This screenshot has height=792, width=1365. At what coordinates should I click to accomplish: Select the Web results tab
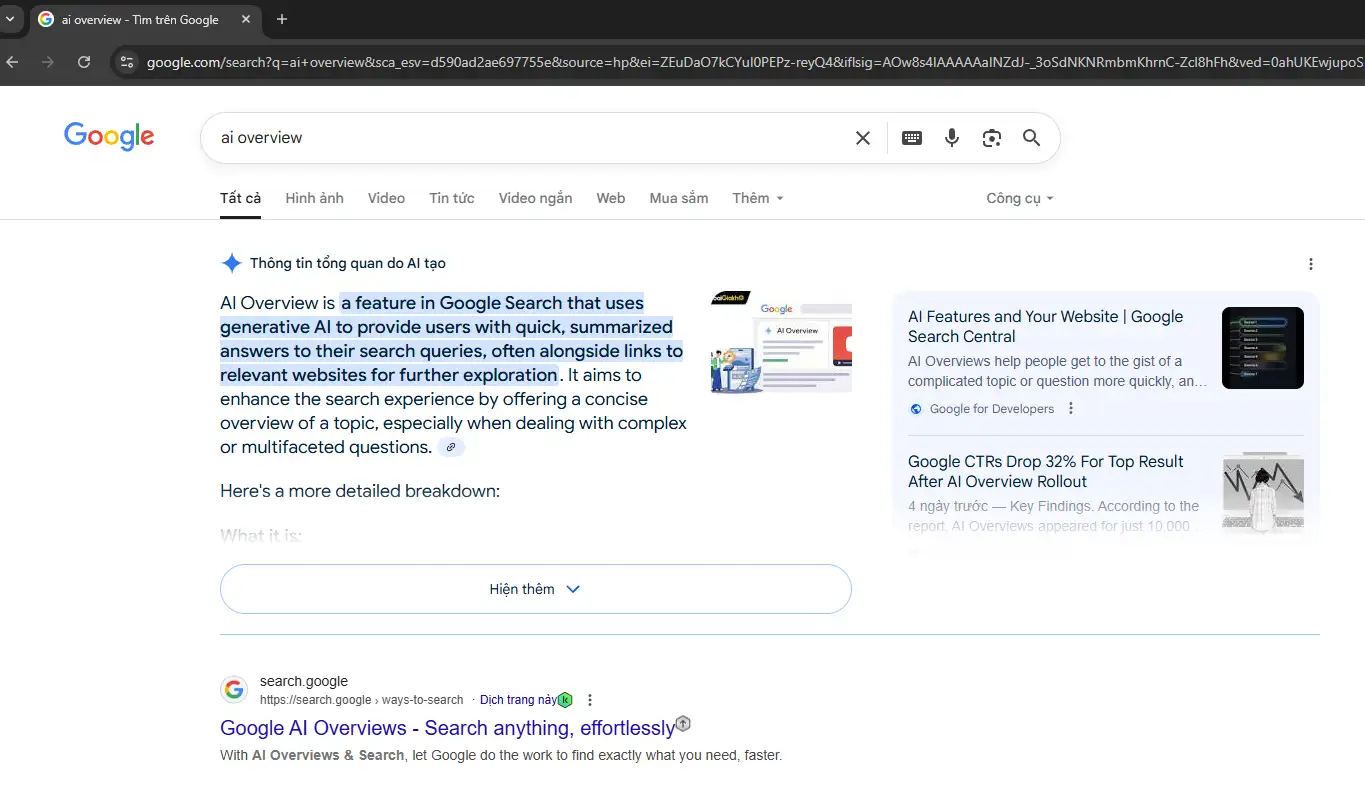coord(611,198)
